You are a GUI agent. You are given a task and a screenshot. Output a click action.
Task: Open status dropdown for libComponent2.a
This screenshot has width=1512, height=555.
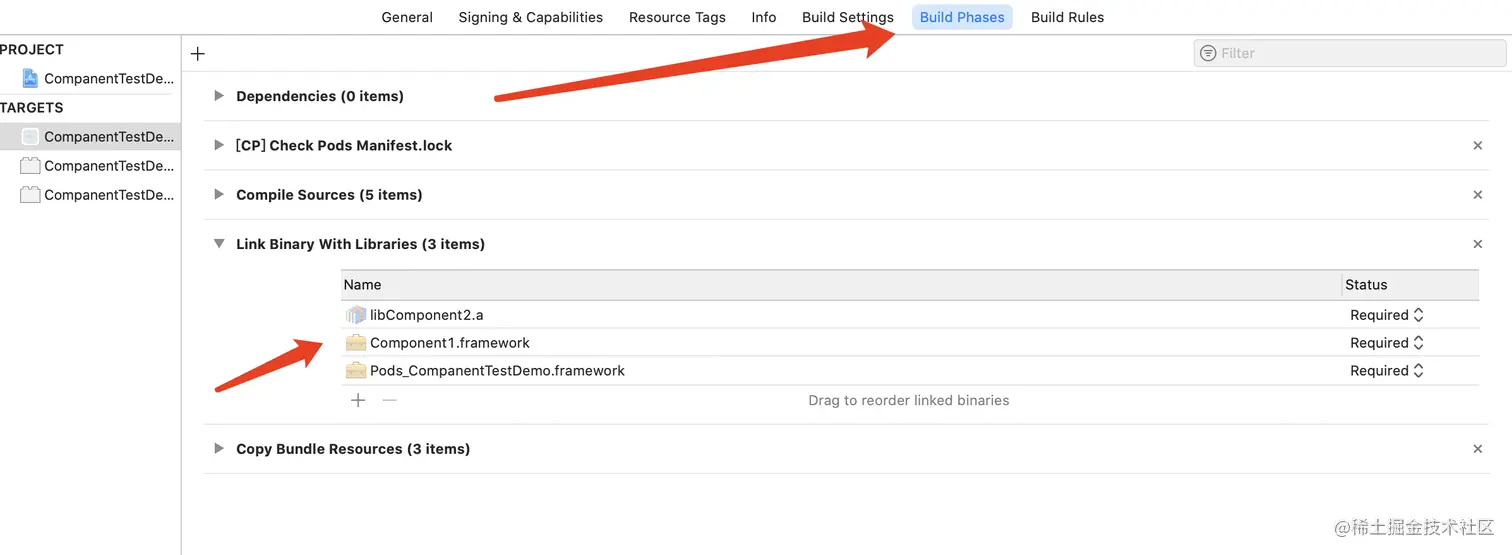coord(1387,315)
